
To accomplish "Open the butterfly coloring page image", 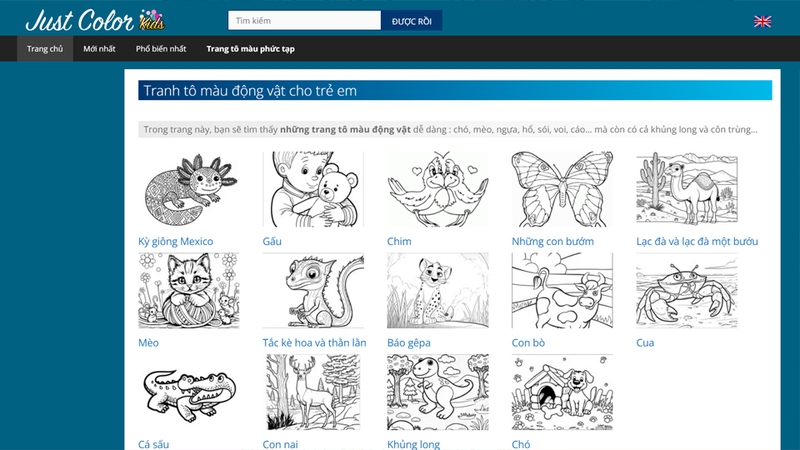I will click(562, 189).
